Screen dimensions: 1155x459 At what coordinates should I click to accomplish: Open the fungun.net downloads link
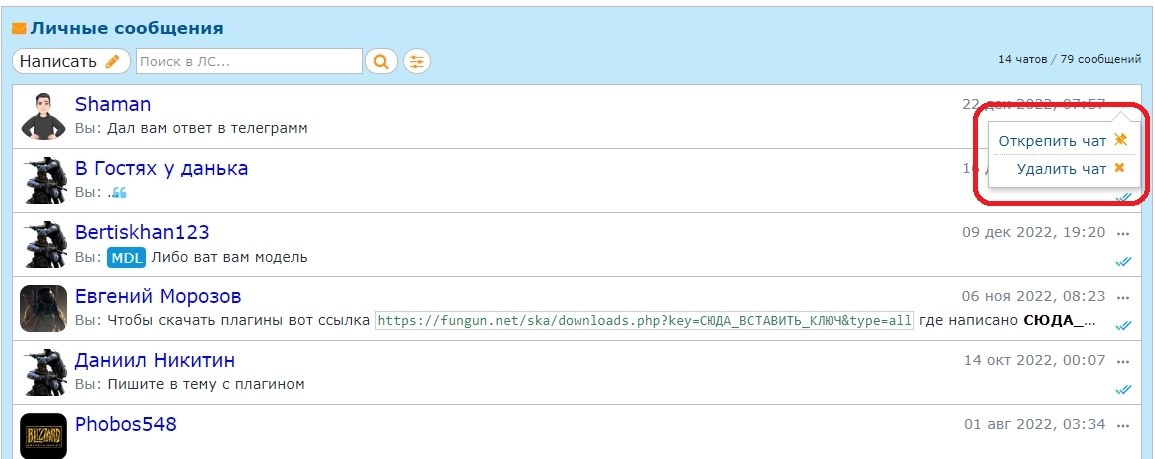[644, 321]
